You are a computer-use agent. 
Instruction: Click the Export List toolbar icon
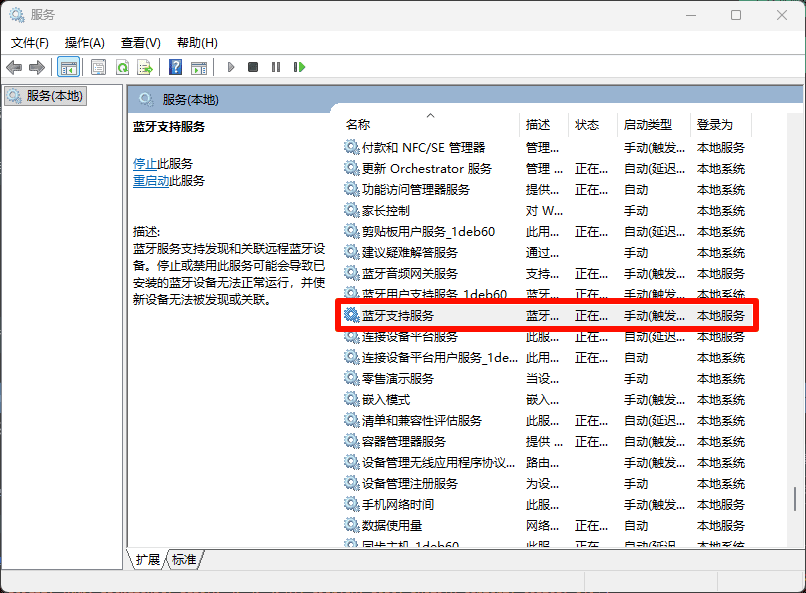click(145, 67)
